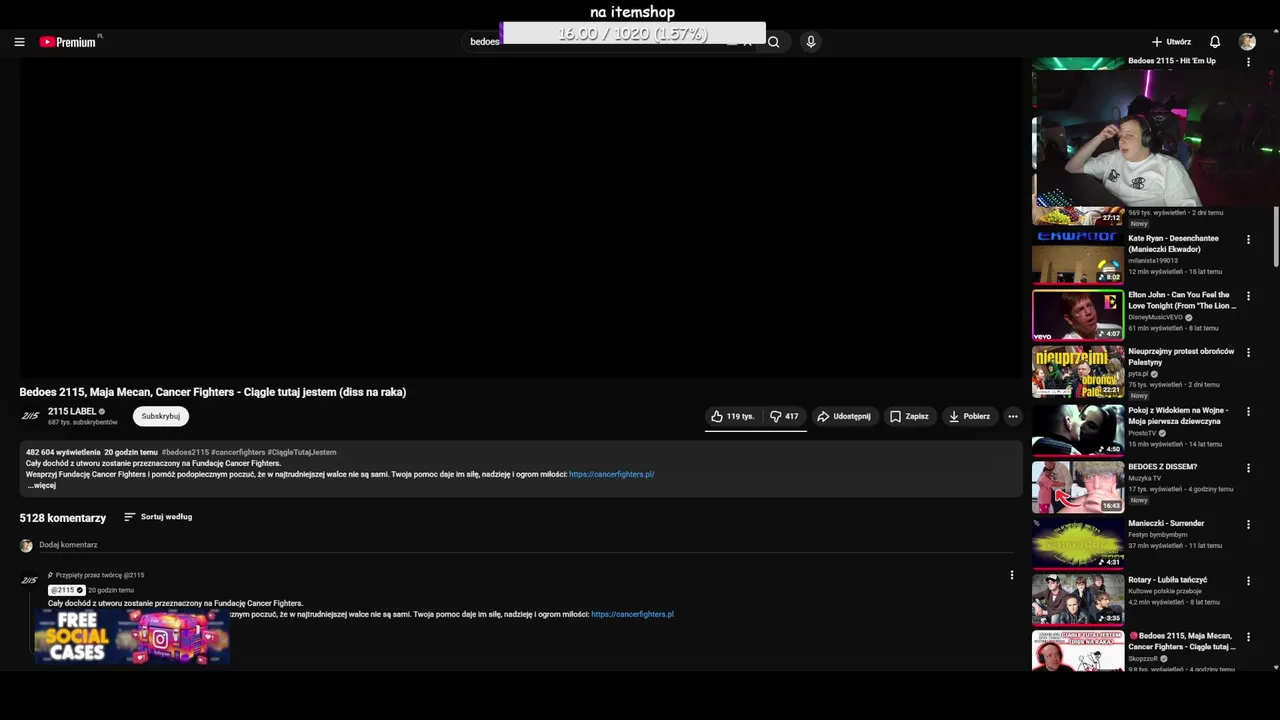Open Muzyka TV channel name
The image size is (1280, 720).
tap(1145, 478)
